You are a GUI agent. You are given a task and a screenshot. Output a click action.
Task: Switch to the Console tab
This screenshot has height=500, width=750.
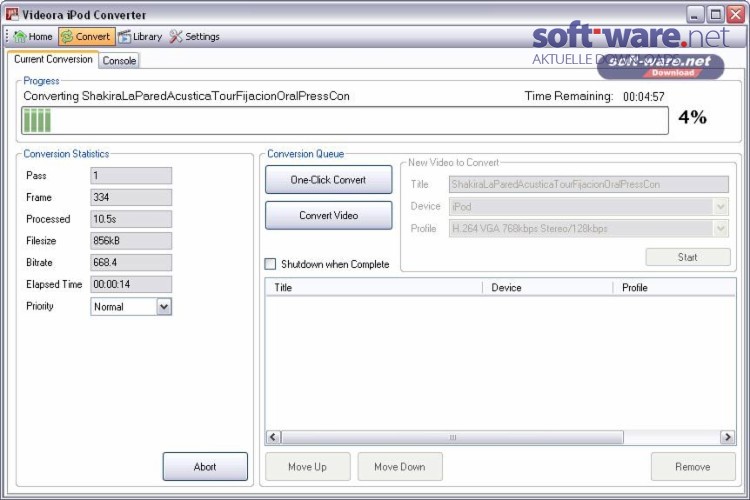(119, 61)
